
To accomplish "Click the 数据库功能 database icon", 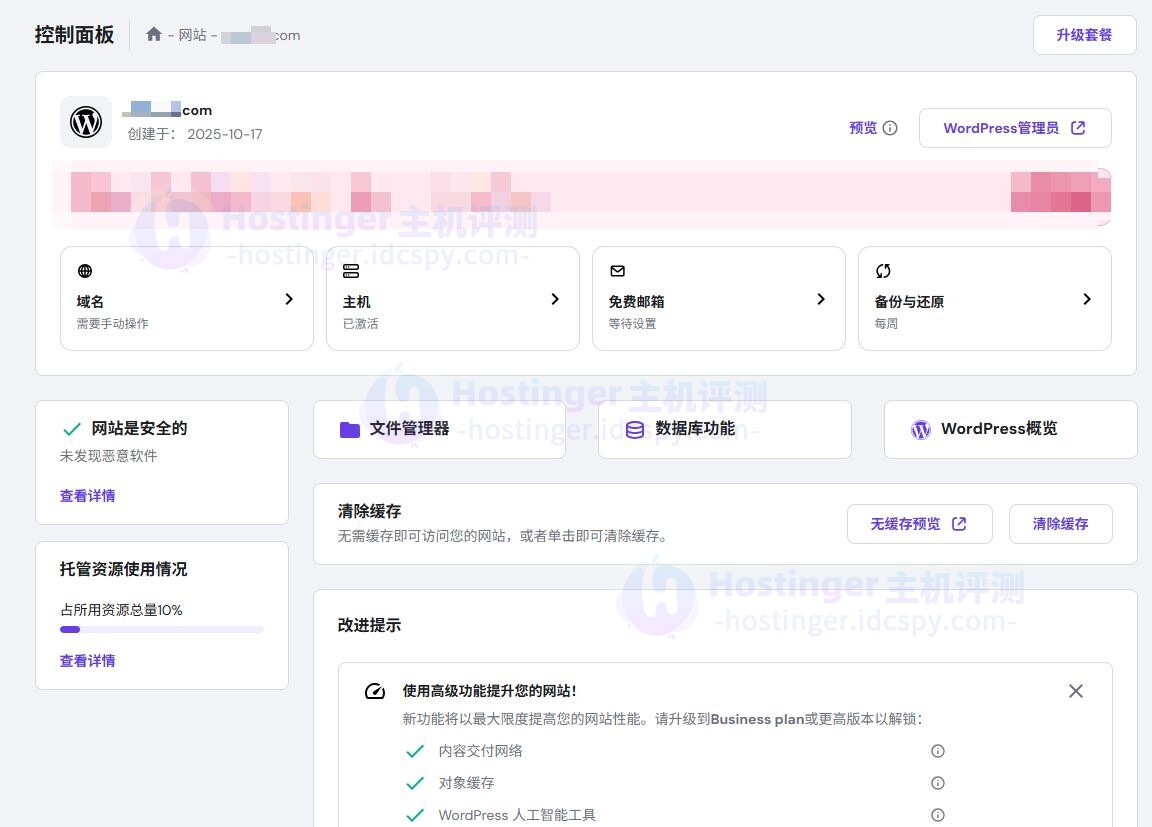I will [x=634, y=429].
